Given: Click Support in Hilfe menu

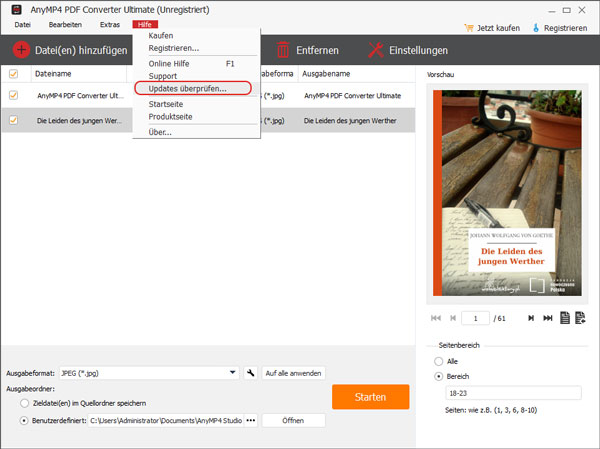Looking at the screenshot, I should point(163,76).
